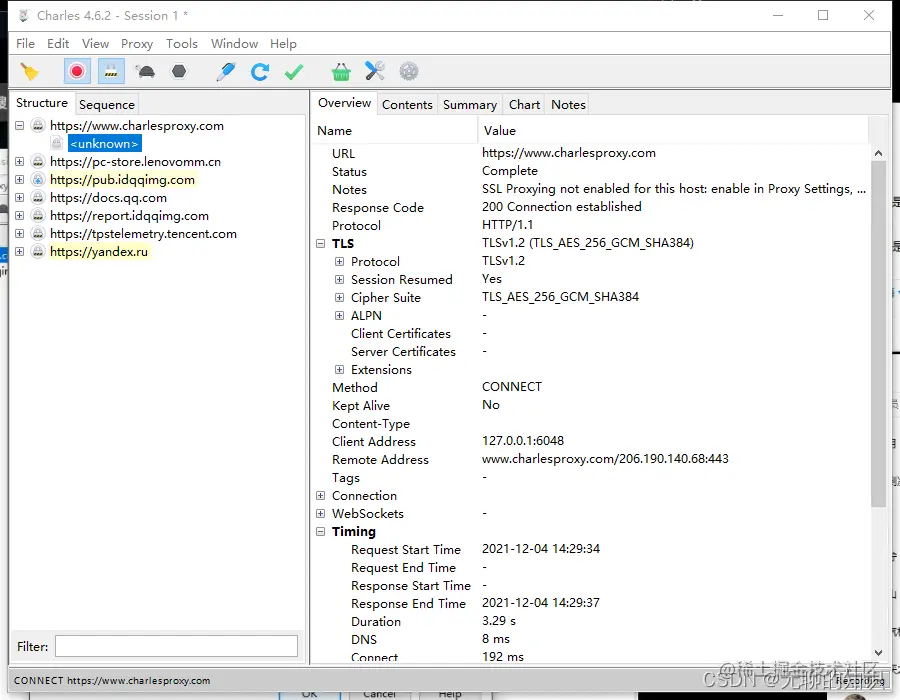Collapse the Timing section
Viewport: 900px width, 700px height.
320,531
